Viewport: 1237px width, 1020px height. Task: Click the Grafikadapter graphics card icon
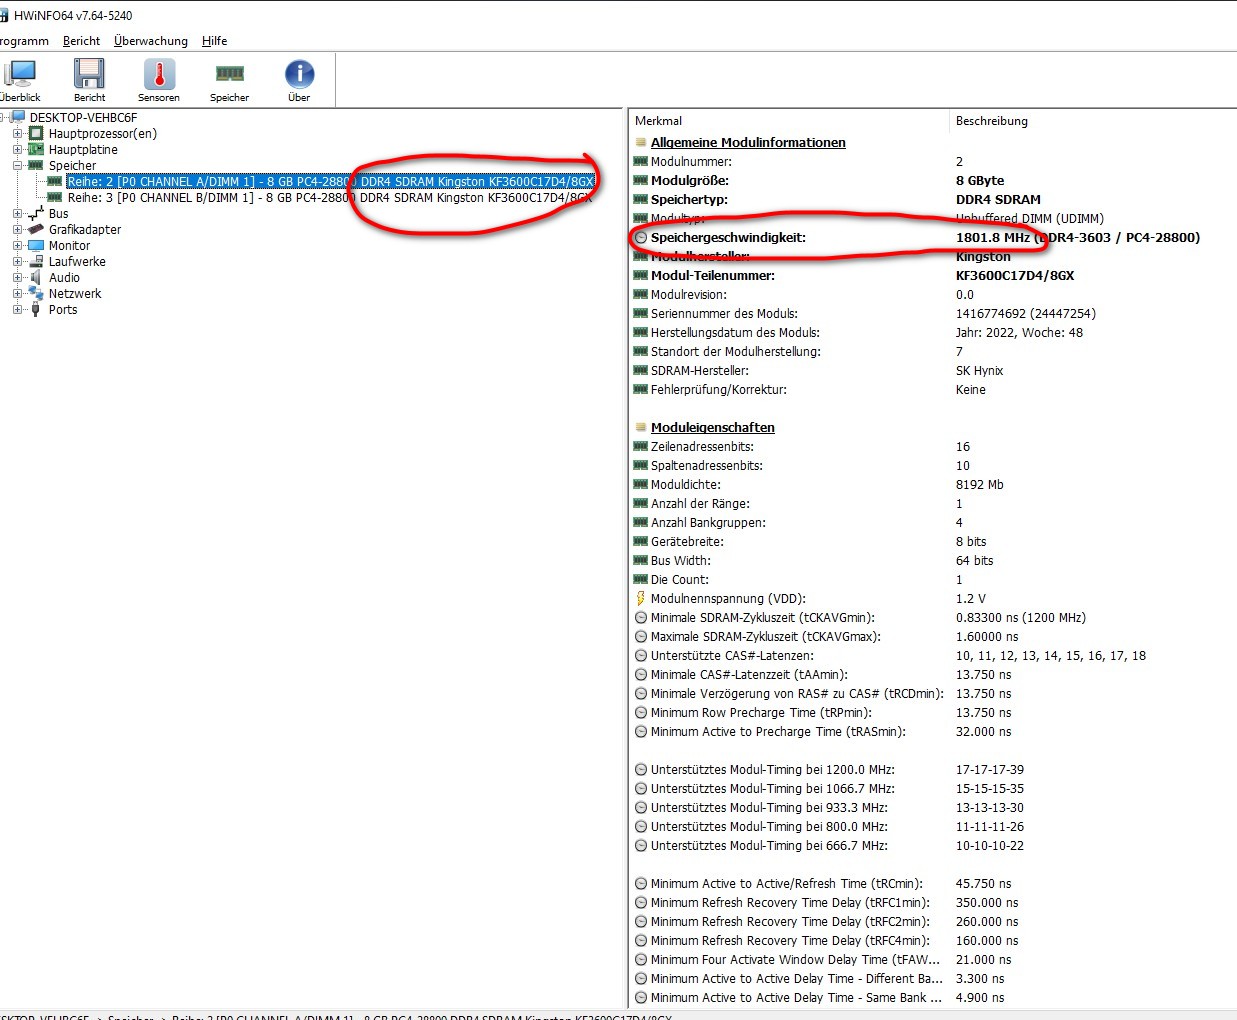36,229
